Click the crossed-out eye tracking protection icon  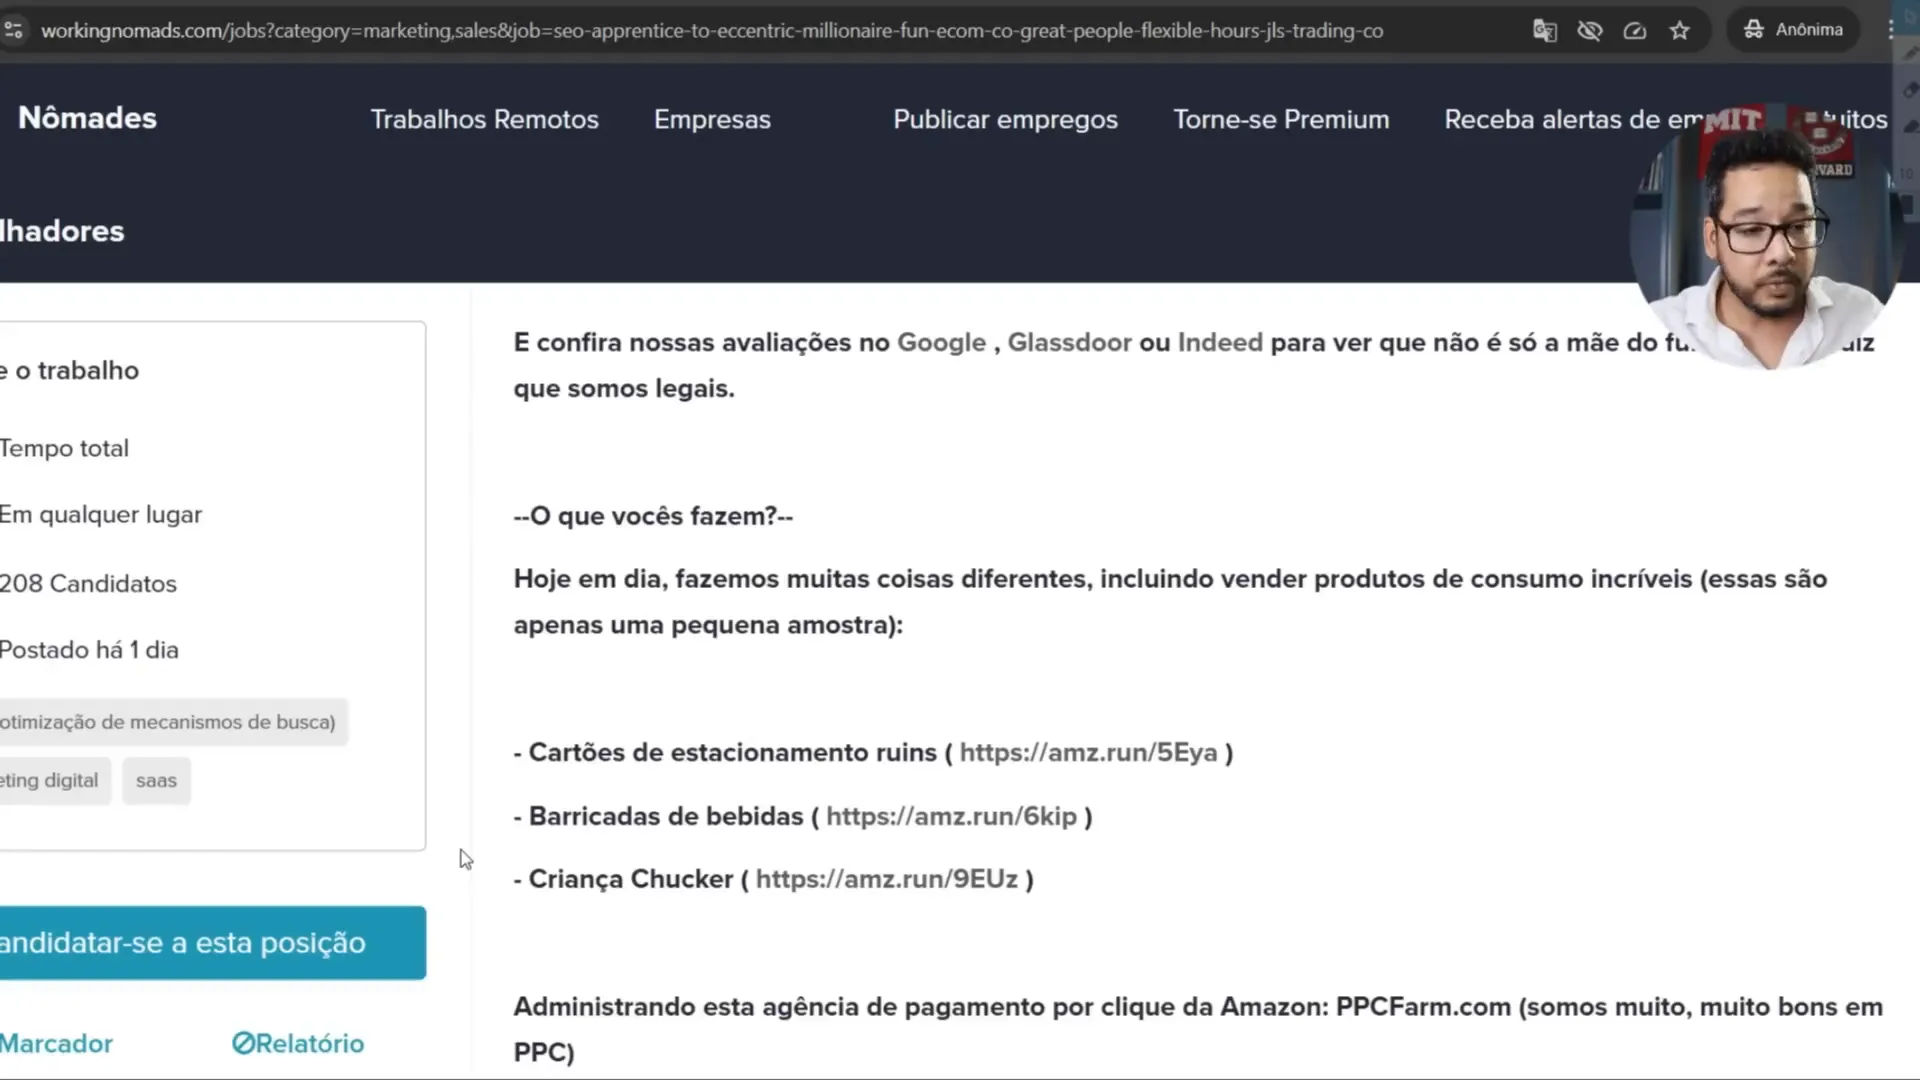1589,30
